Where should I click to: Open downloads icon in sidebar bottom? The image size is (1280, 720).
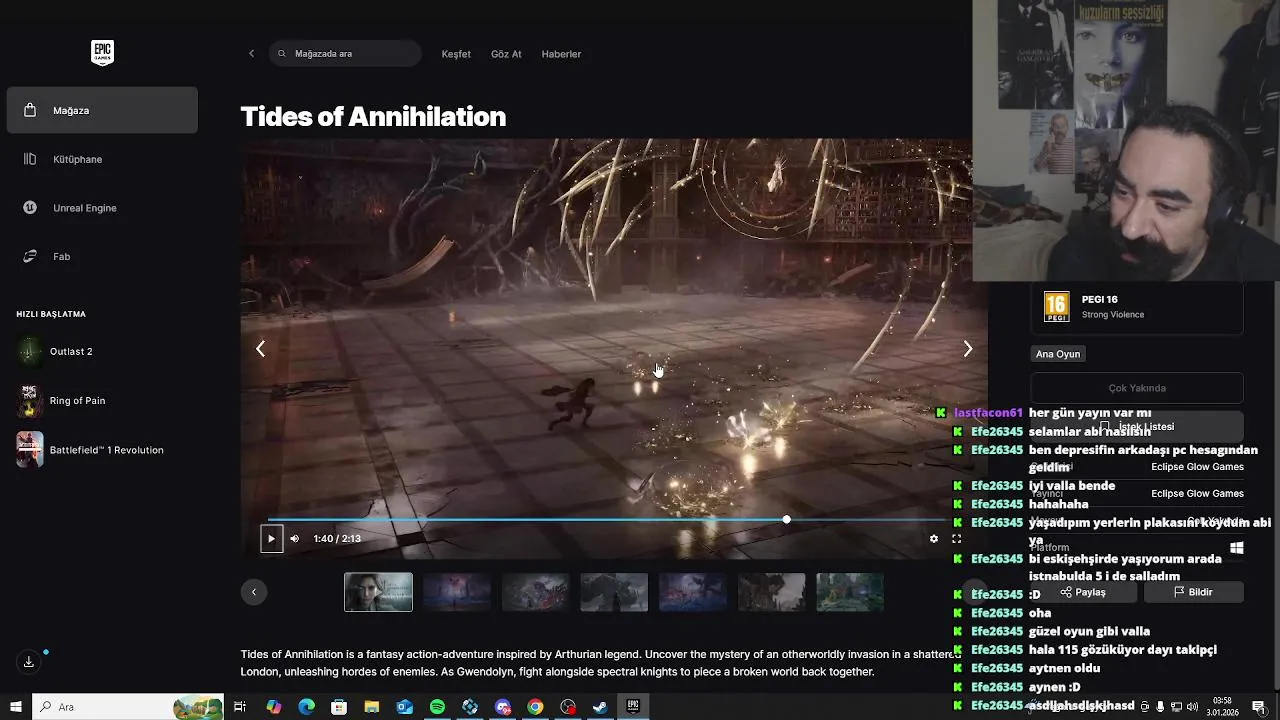28,662
